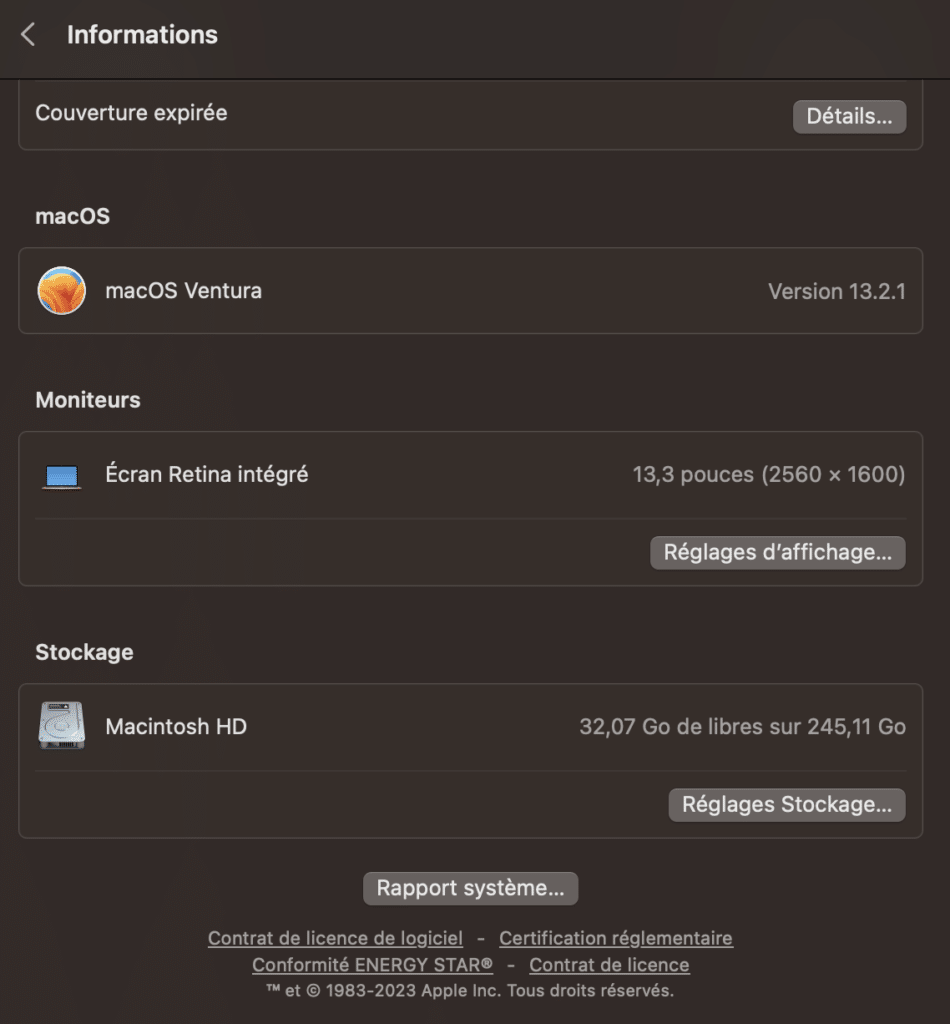Open the coverage Détails button
Viewport: 950px width, 1024px height.
pyautogui.click(x=849, y=116)
